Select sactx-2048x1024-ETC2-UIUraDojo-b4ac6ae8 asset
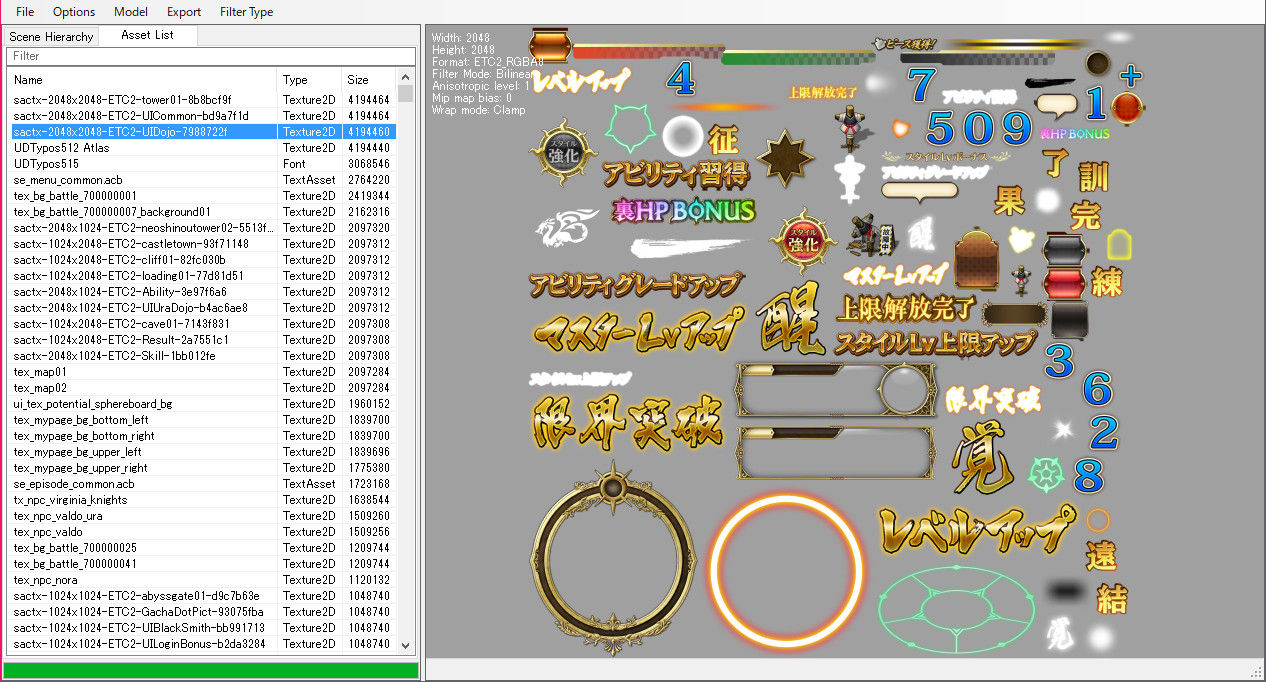Image resolution: width=1266 pixels, height=682 pixels. pos(203,308)
